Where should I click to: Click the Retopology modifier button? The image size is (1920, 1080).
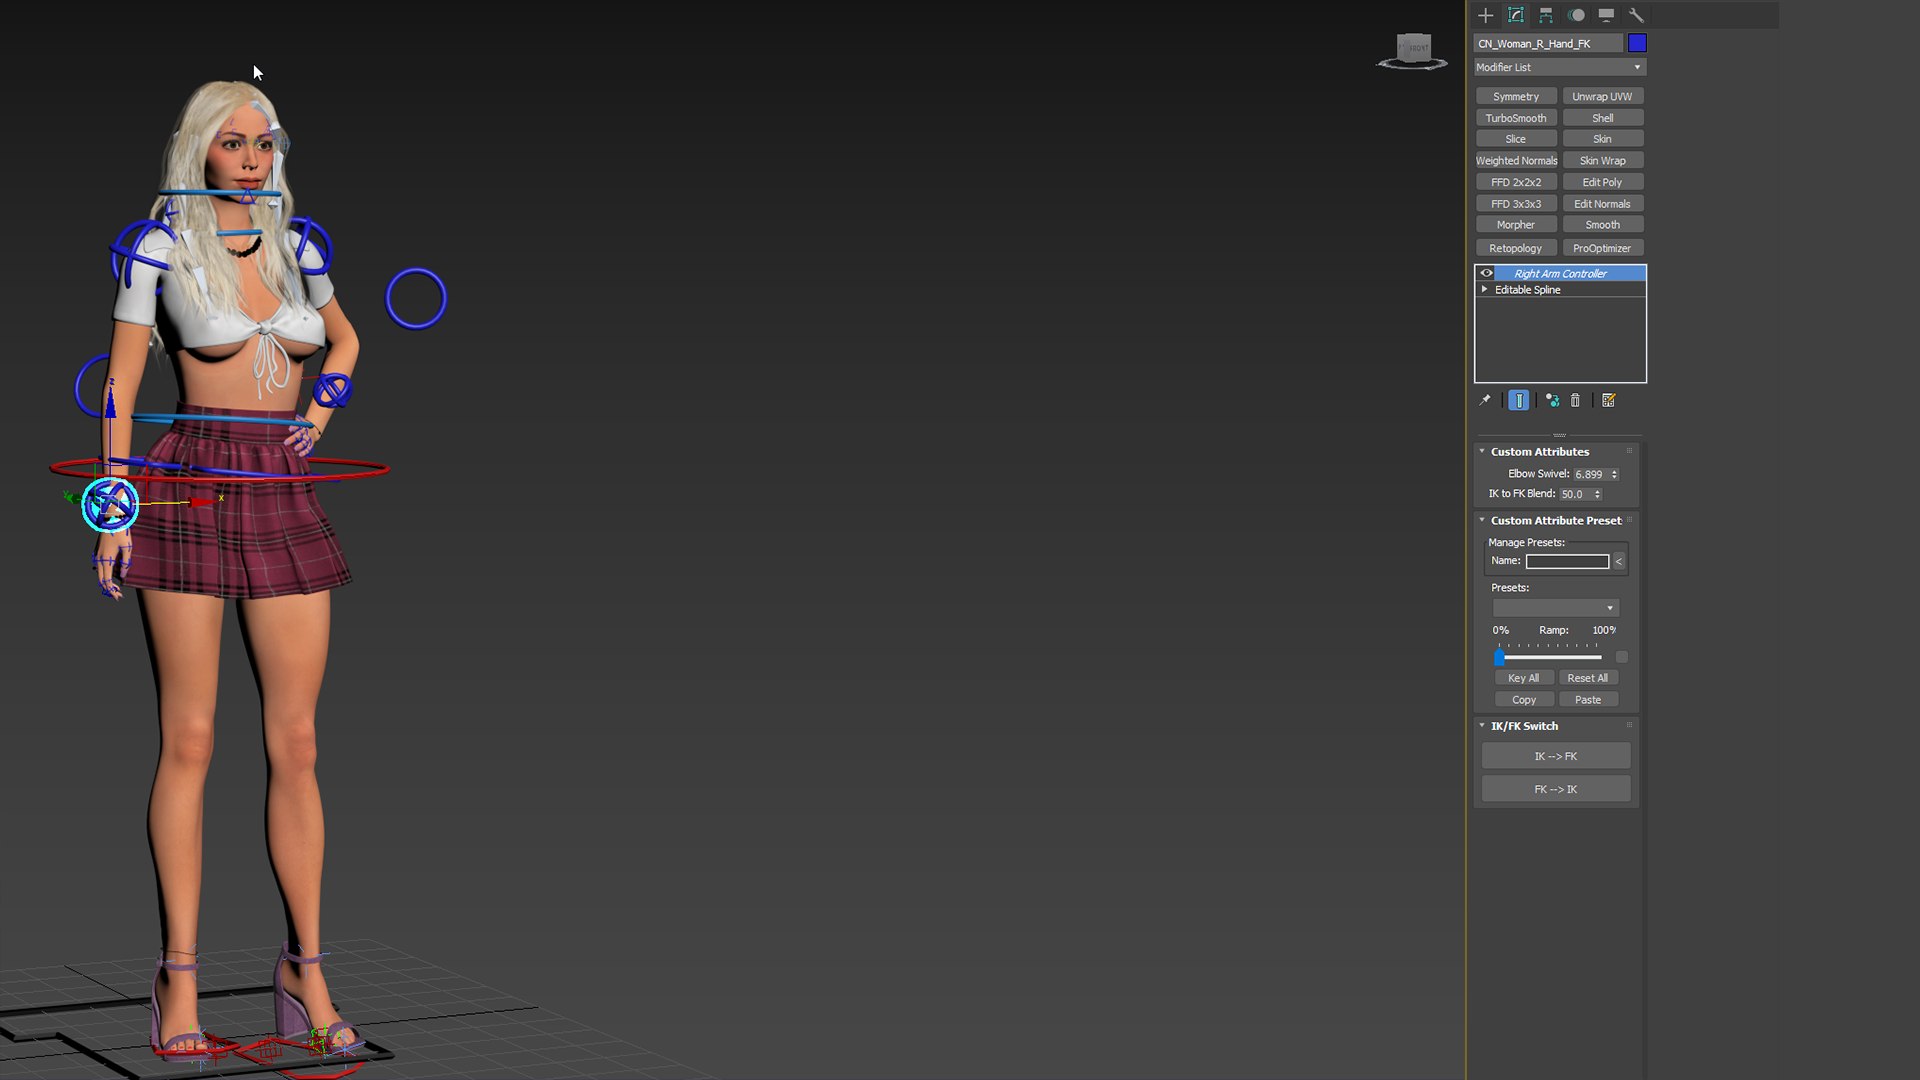pyautogui.click(x=1515, y=248)
